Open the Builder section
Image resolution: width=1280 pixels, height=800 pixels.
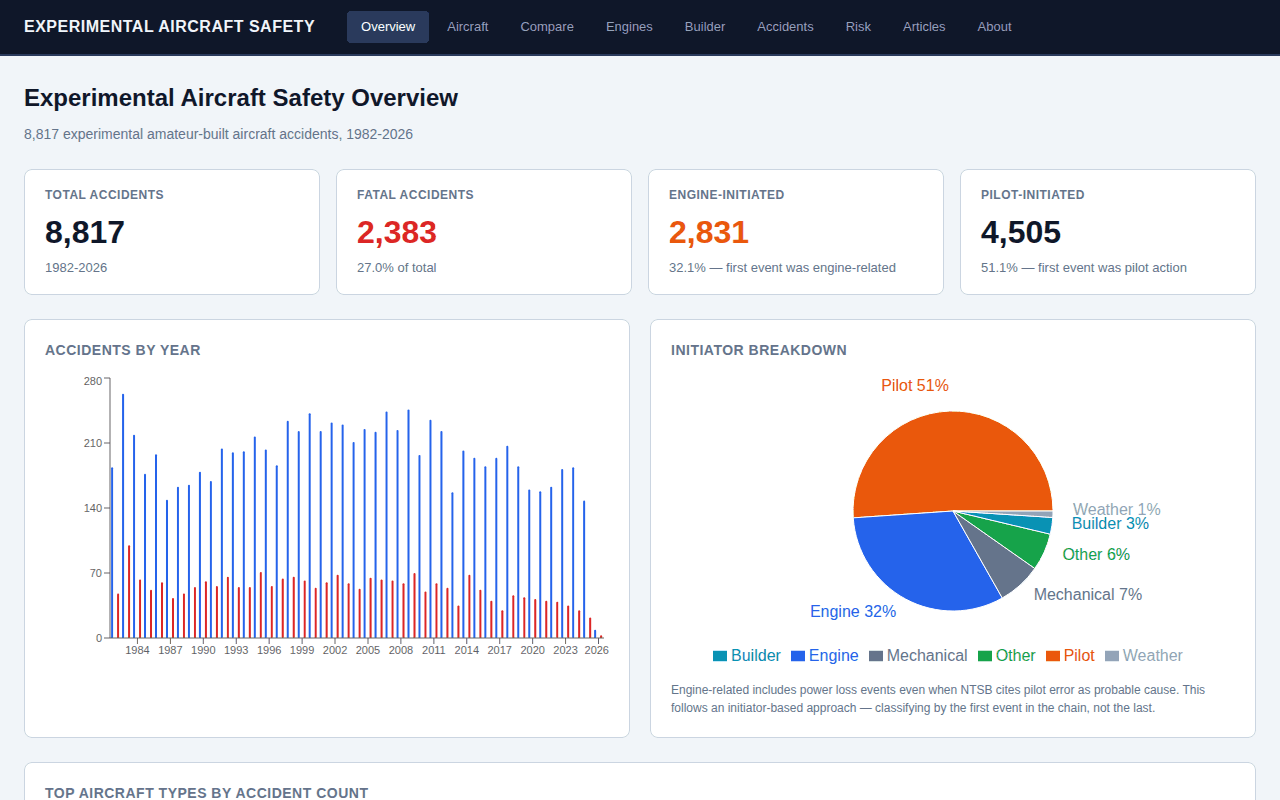pyautogui.click(x=704, y=27)
